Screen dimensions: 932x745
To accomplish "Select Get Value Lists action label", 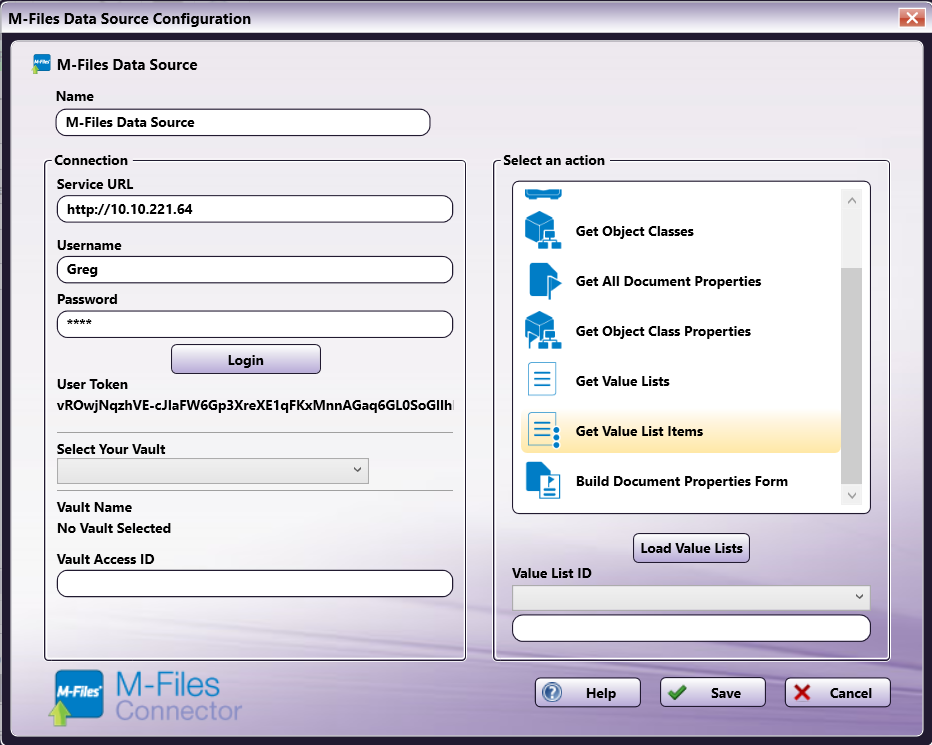I will pyautogui.click(x=622, y=381).
